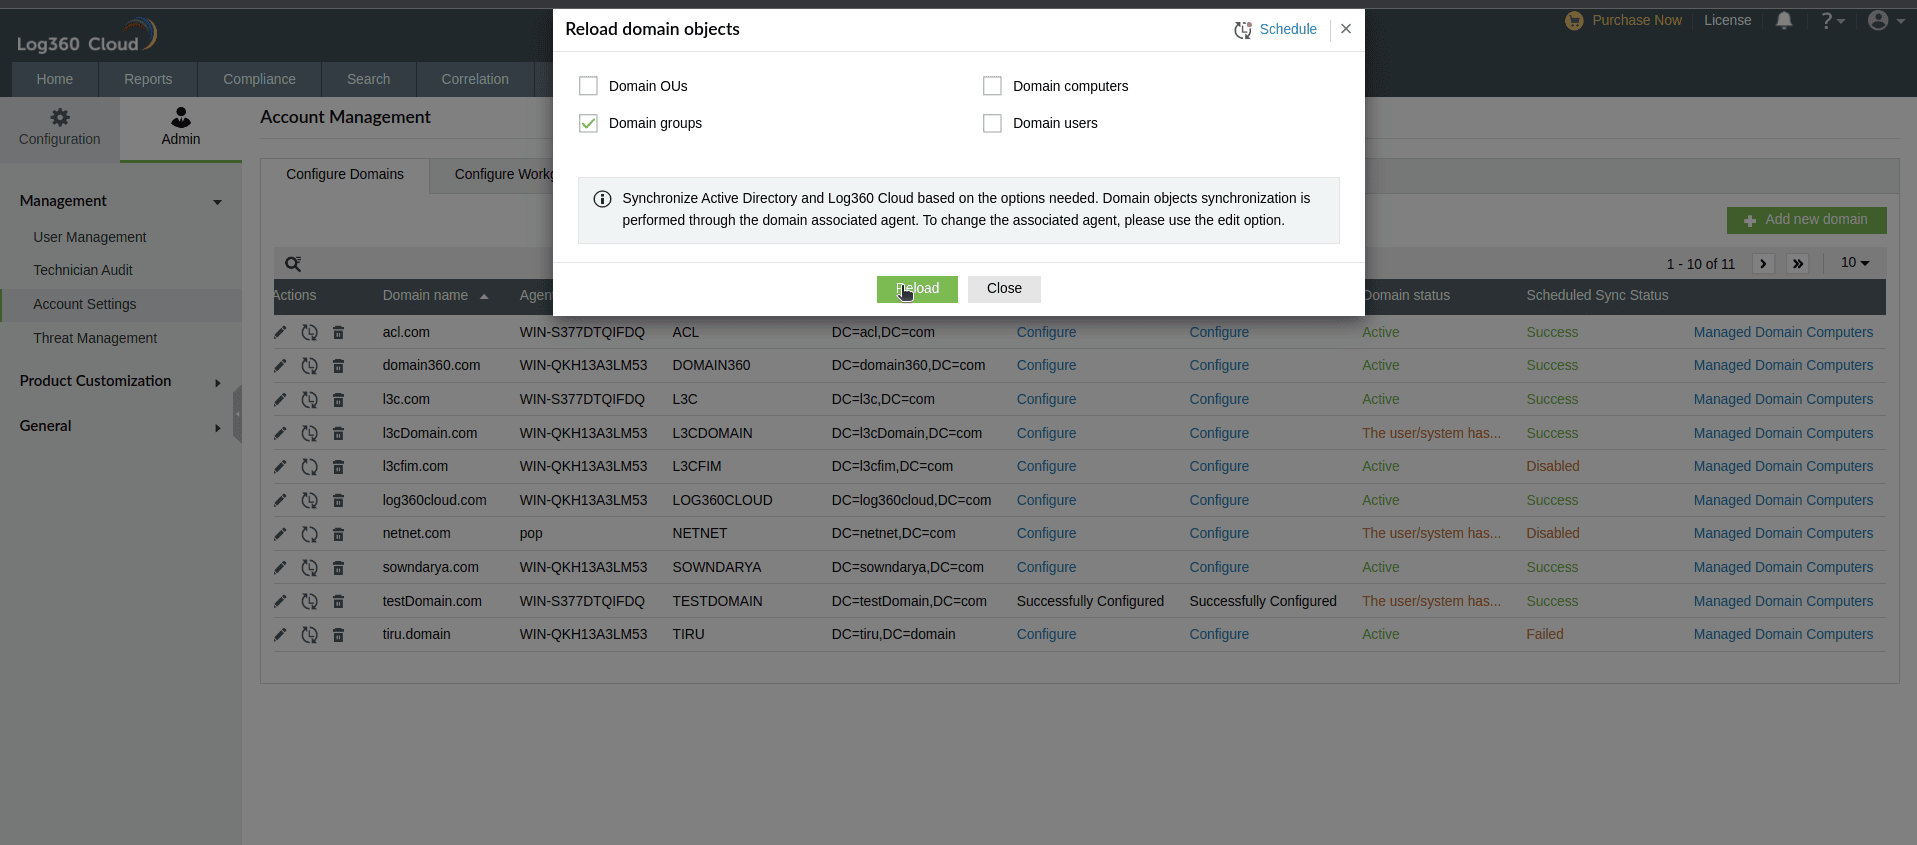Delete netnet.com via trash icon
1917x845 pixels.
338,533
